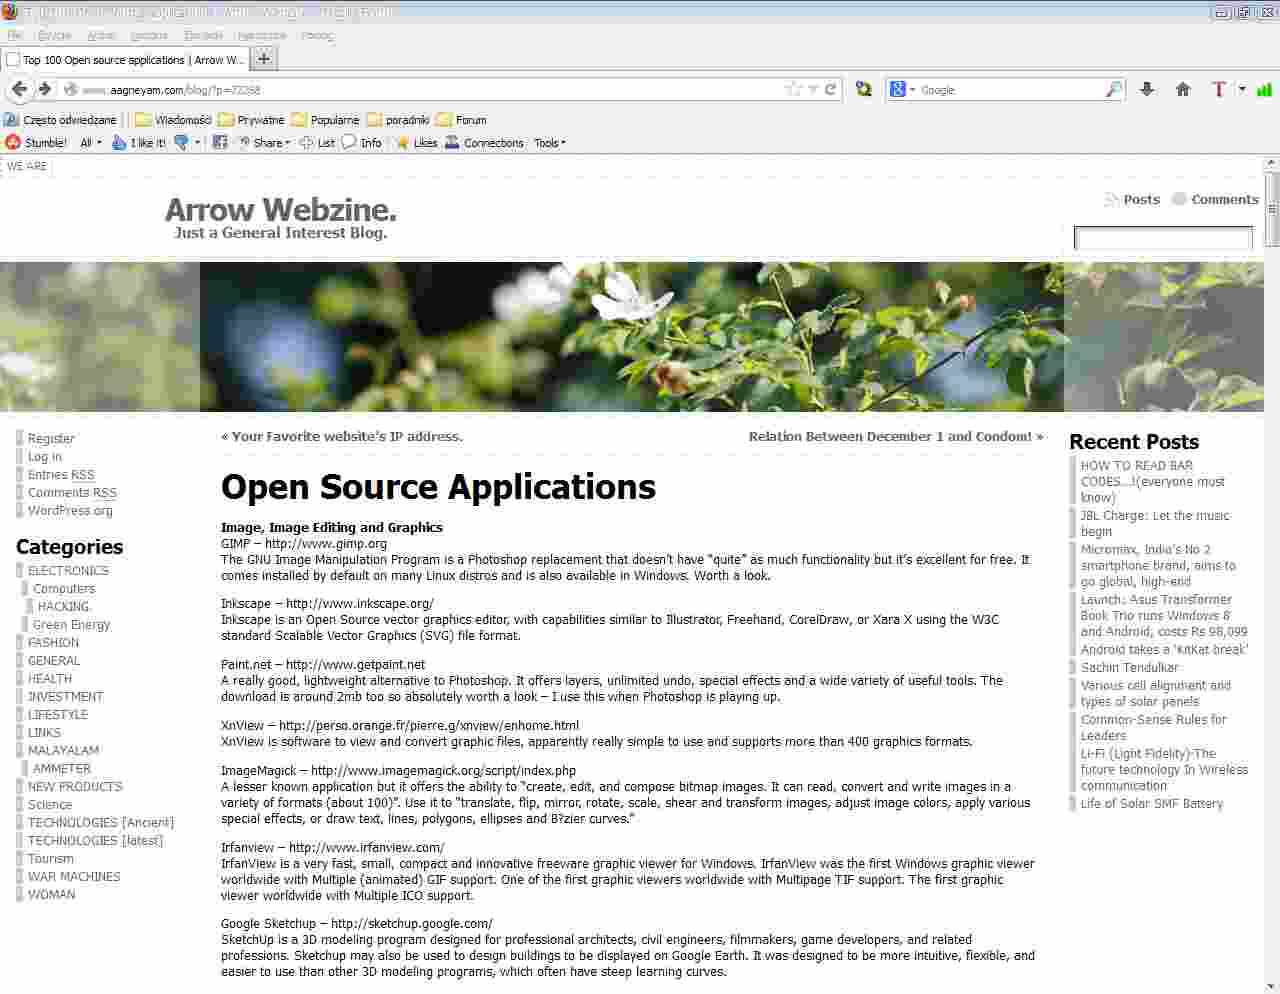This screenshot has width=1280, height=994.
Task: Click the icon left of the search box
Action: pyautogui.click(x=864, y=89)
